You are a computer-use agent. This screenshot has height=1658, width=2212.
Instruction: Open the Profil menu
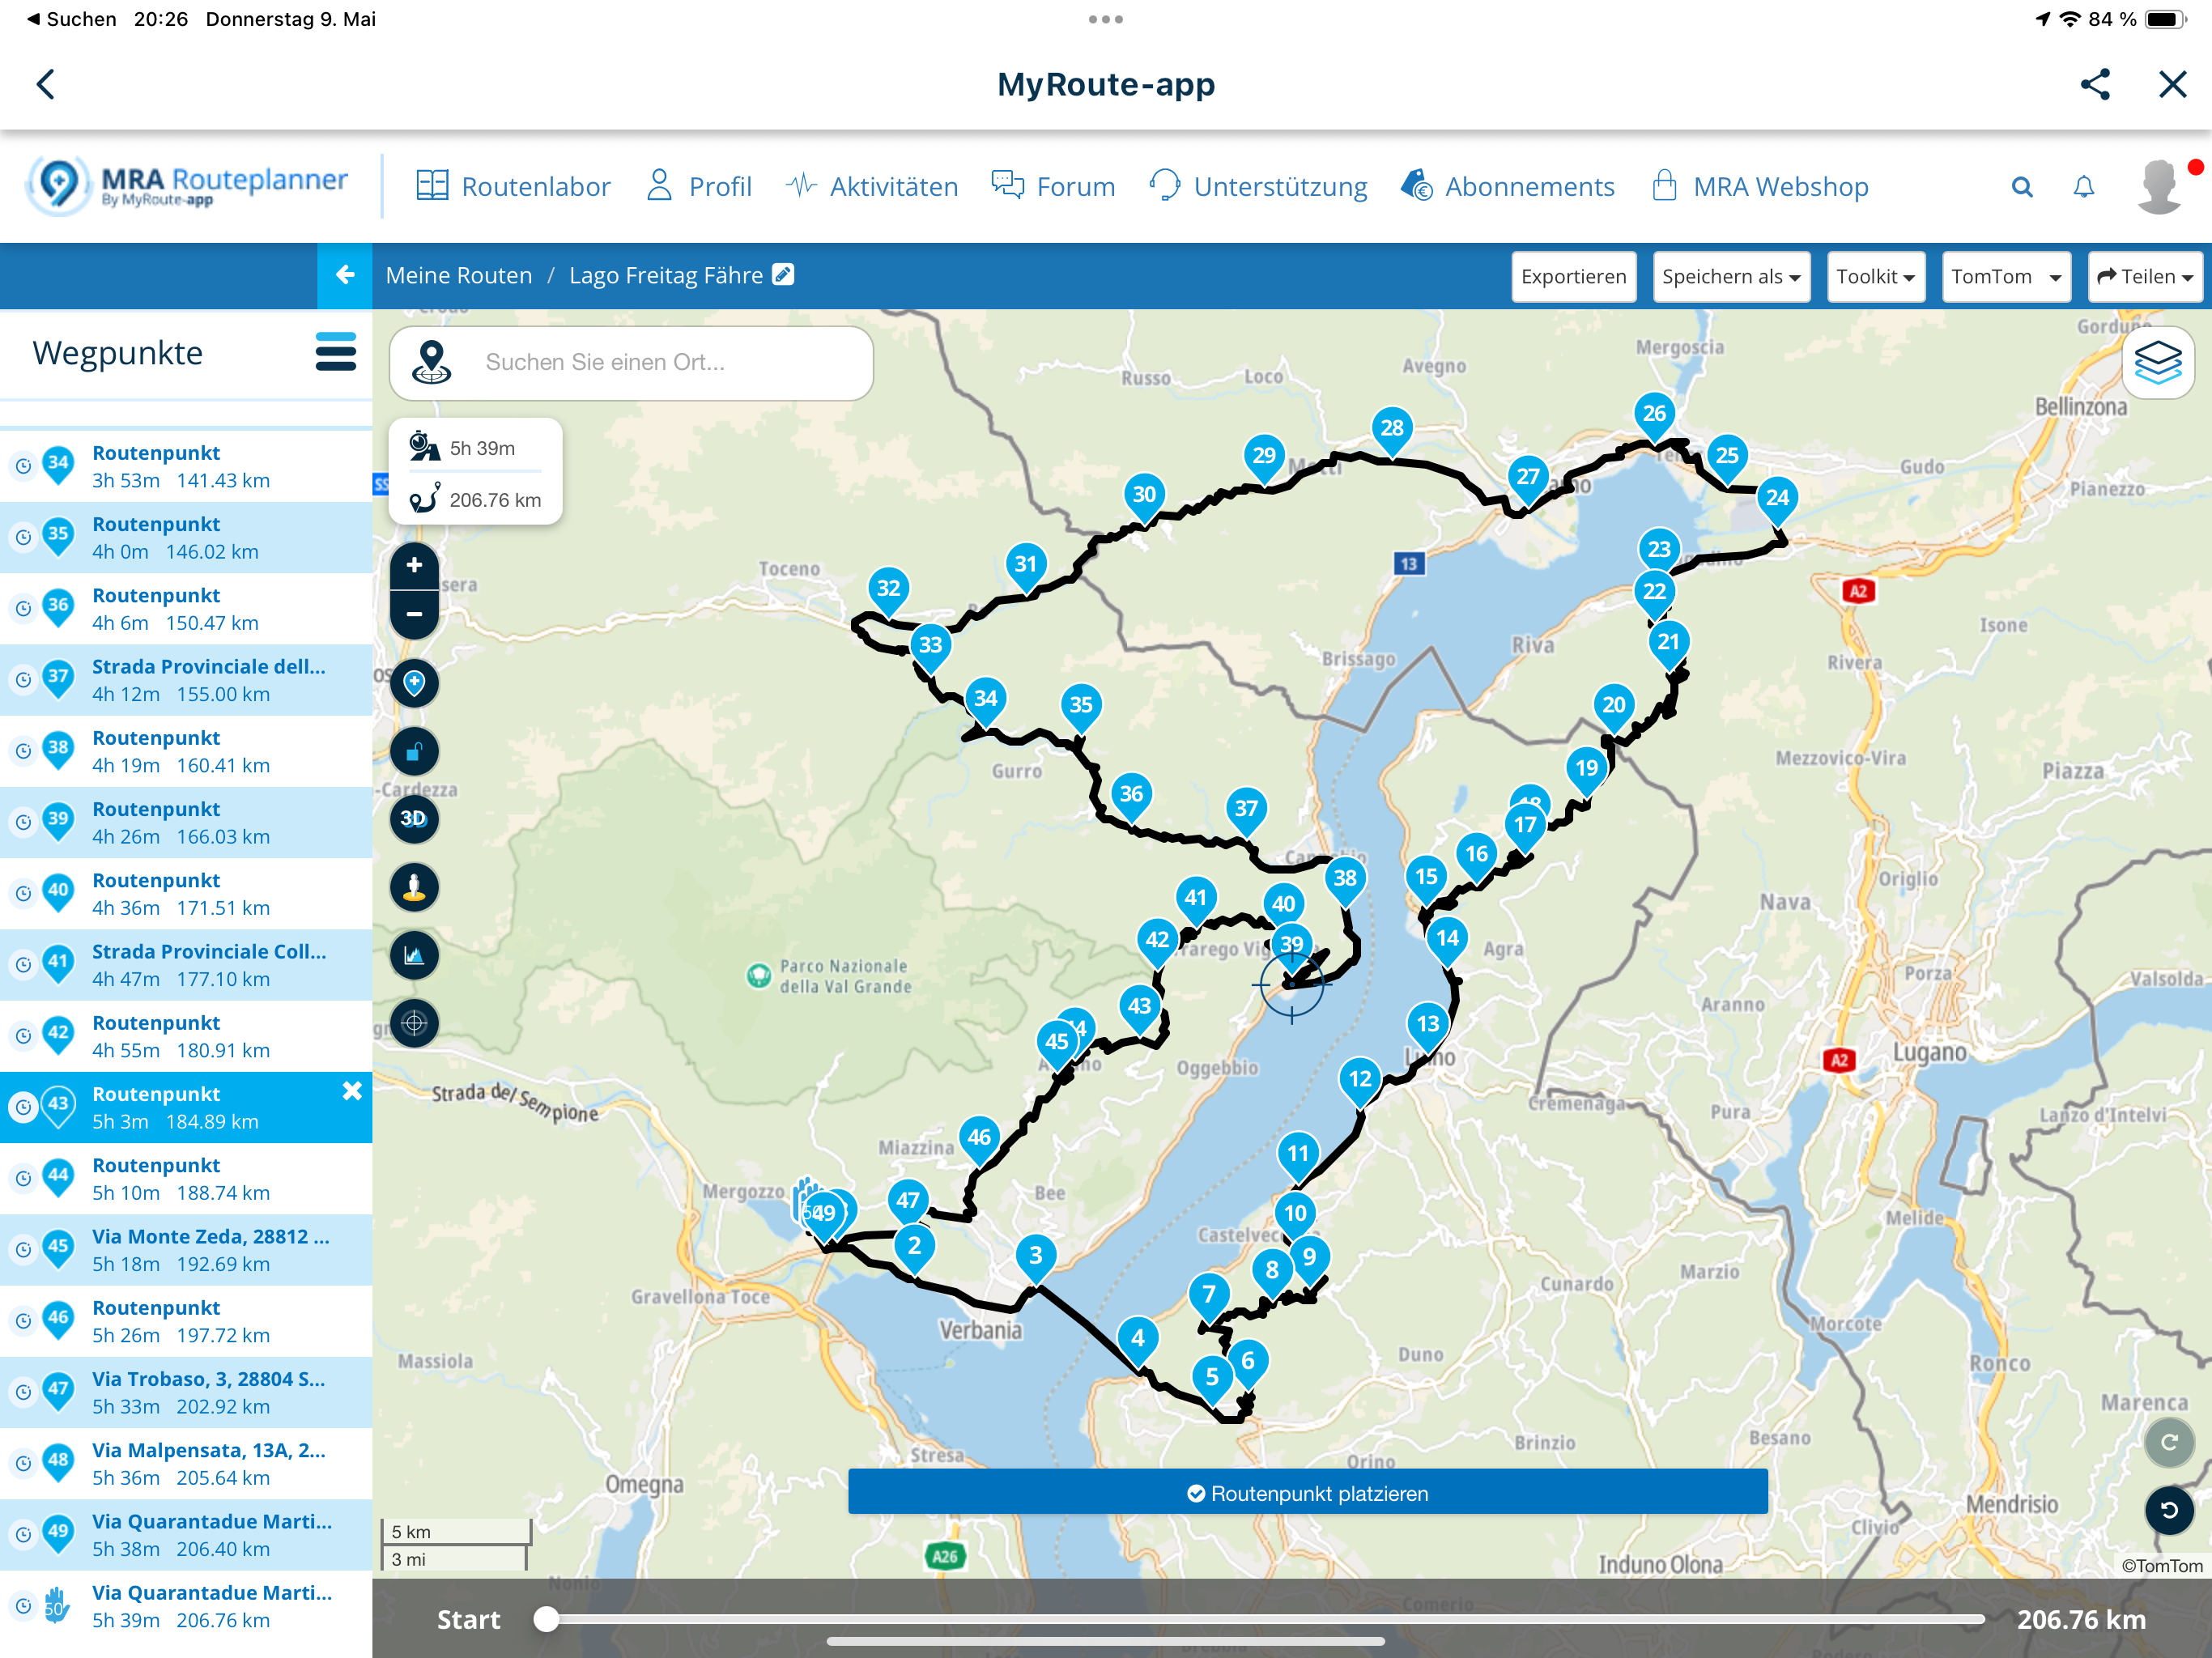click(699, 187)
